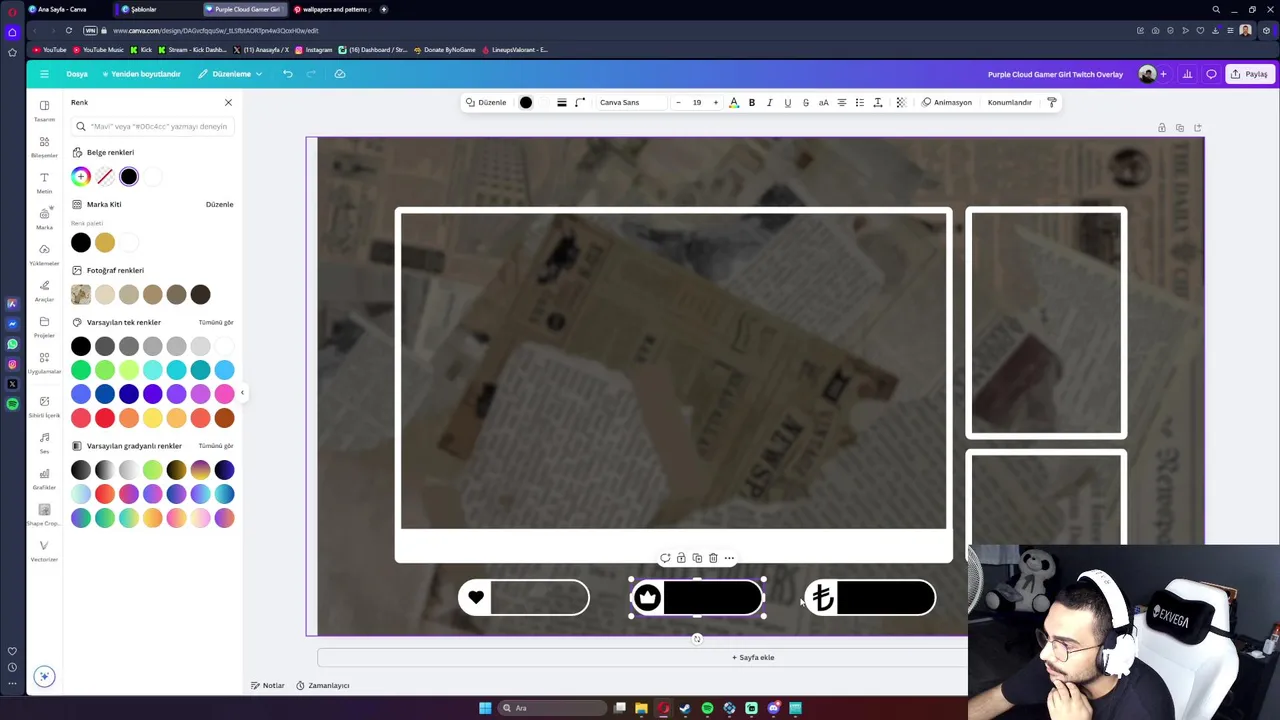Image resolution: width=1280 pixels, height=720 pixels.
Task: Click Animasyon button
Action: (947, 102)
